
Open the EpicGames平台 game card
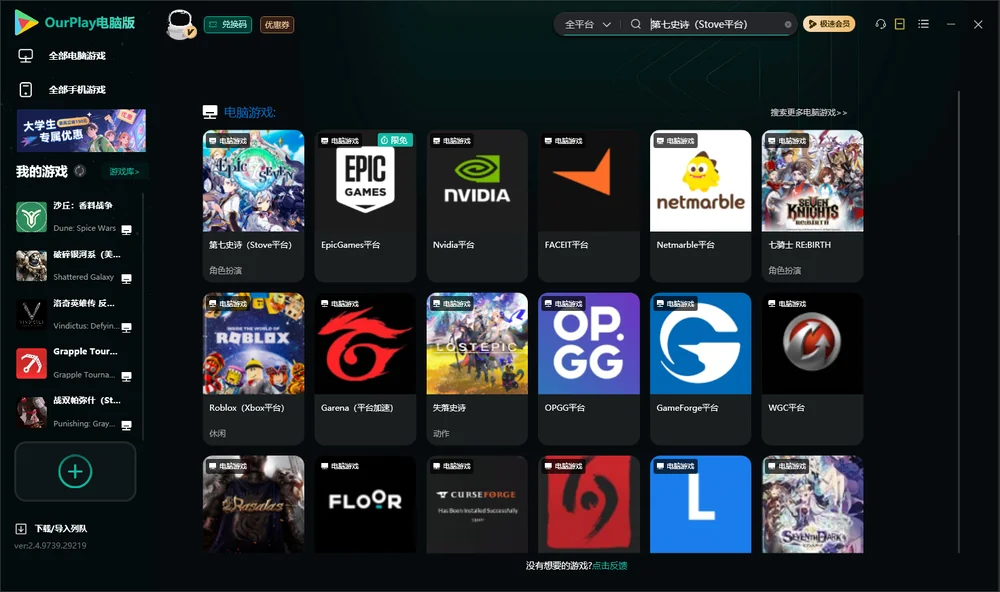pyautogui.click(x=365, y=205)
